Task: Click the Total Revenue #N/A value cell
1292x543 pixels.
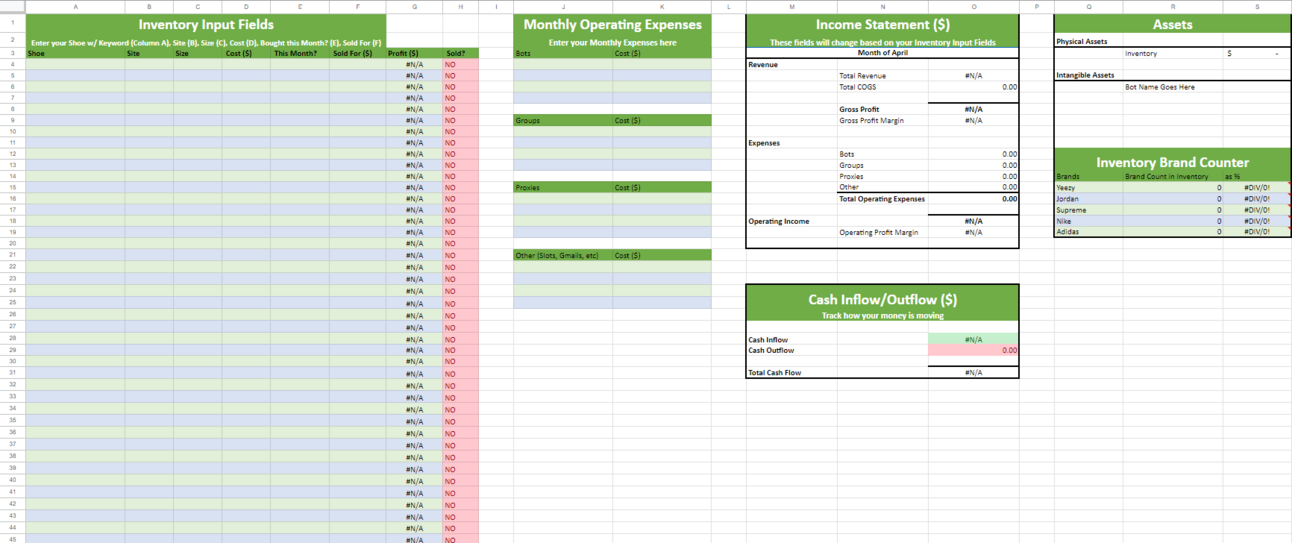Action: [x=973, y=76]
